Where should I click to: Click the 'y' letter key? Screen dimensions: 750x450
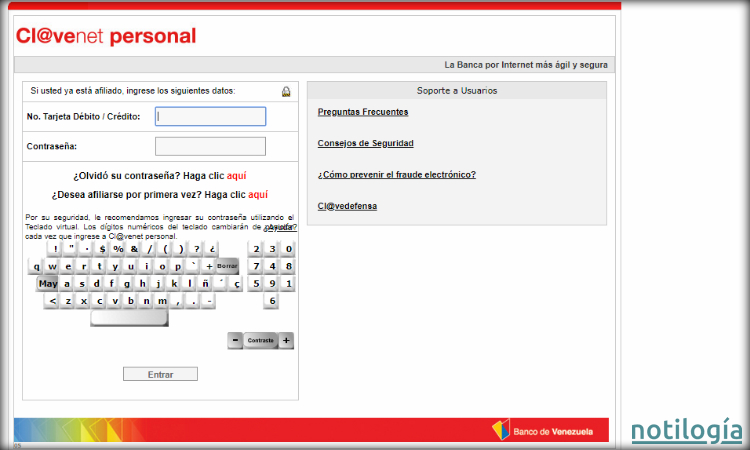point(115,266)
